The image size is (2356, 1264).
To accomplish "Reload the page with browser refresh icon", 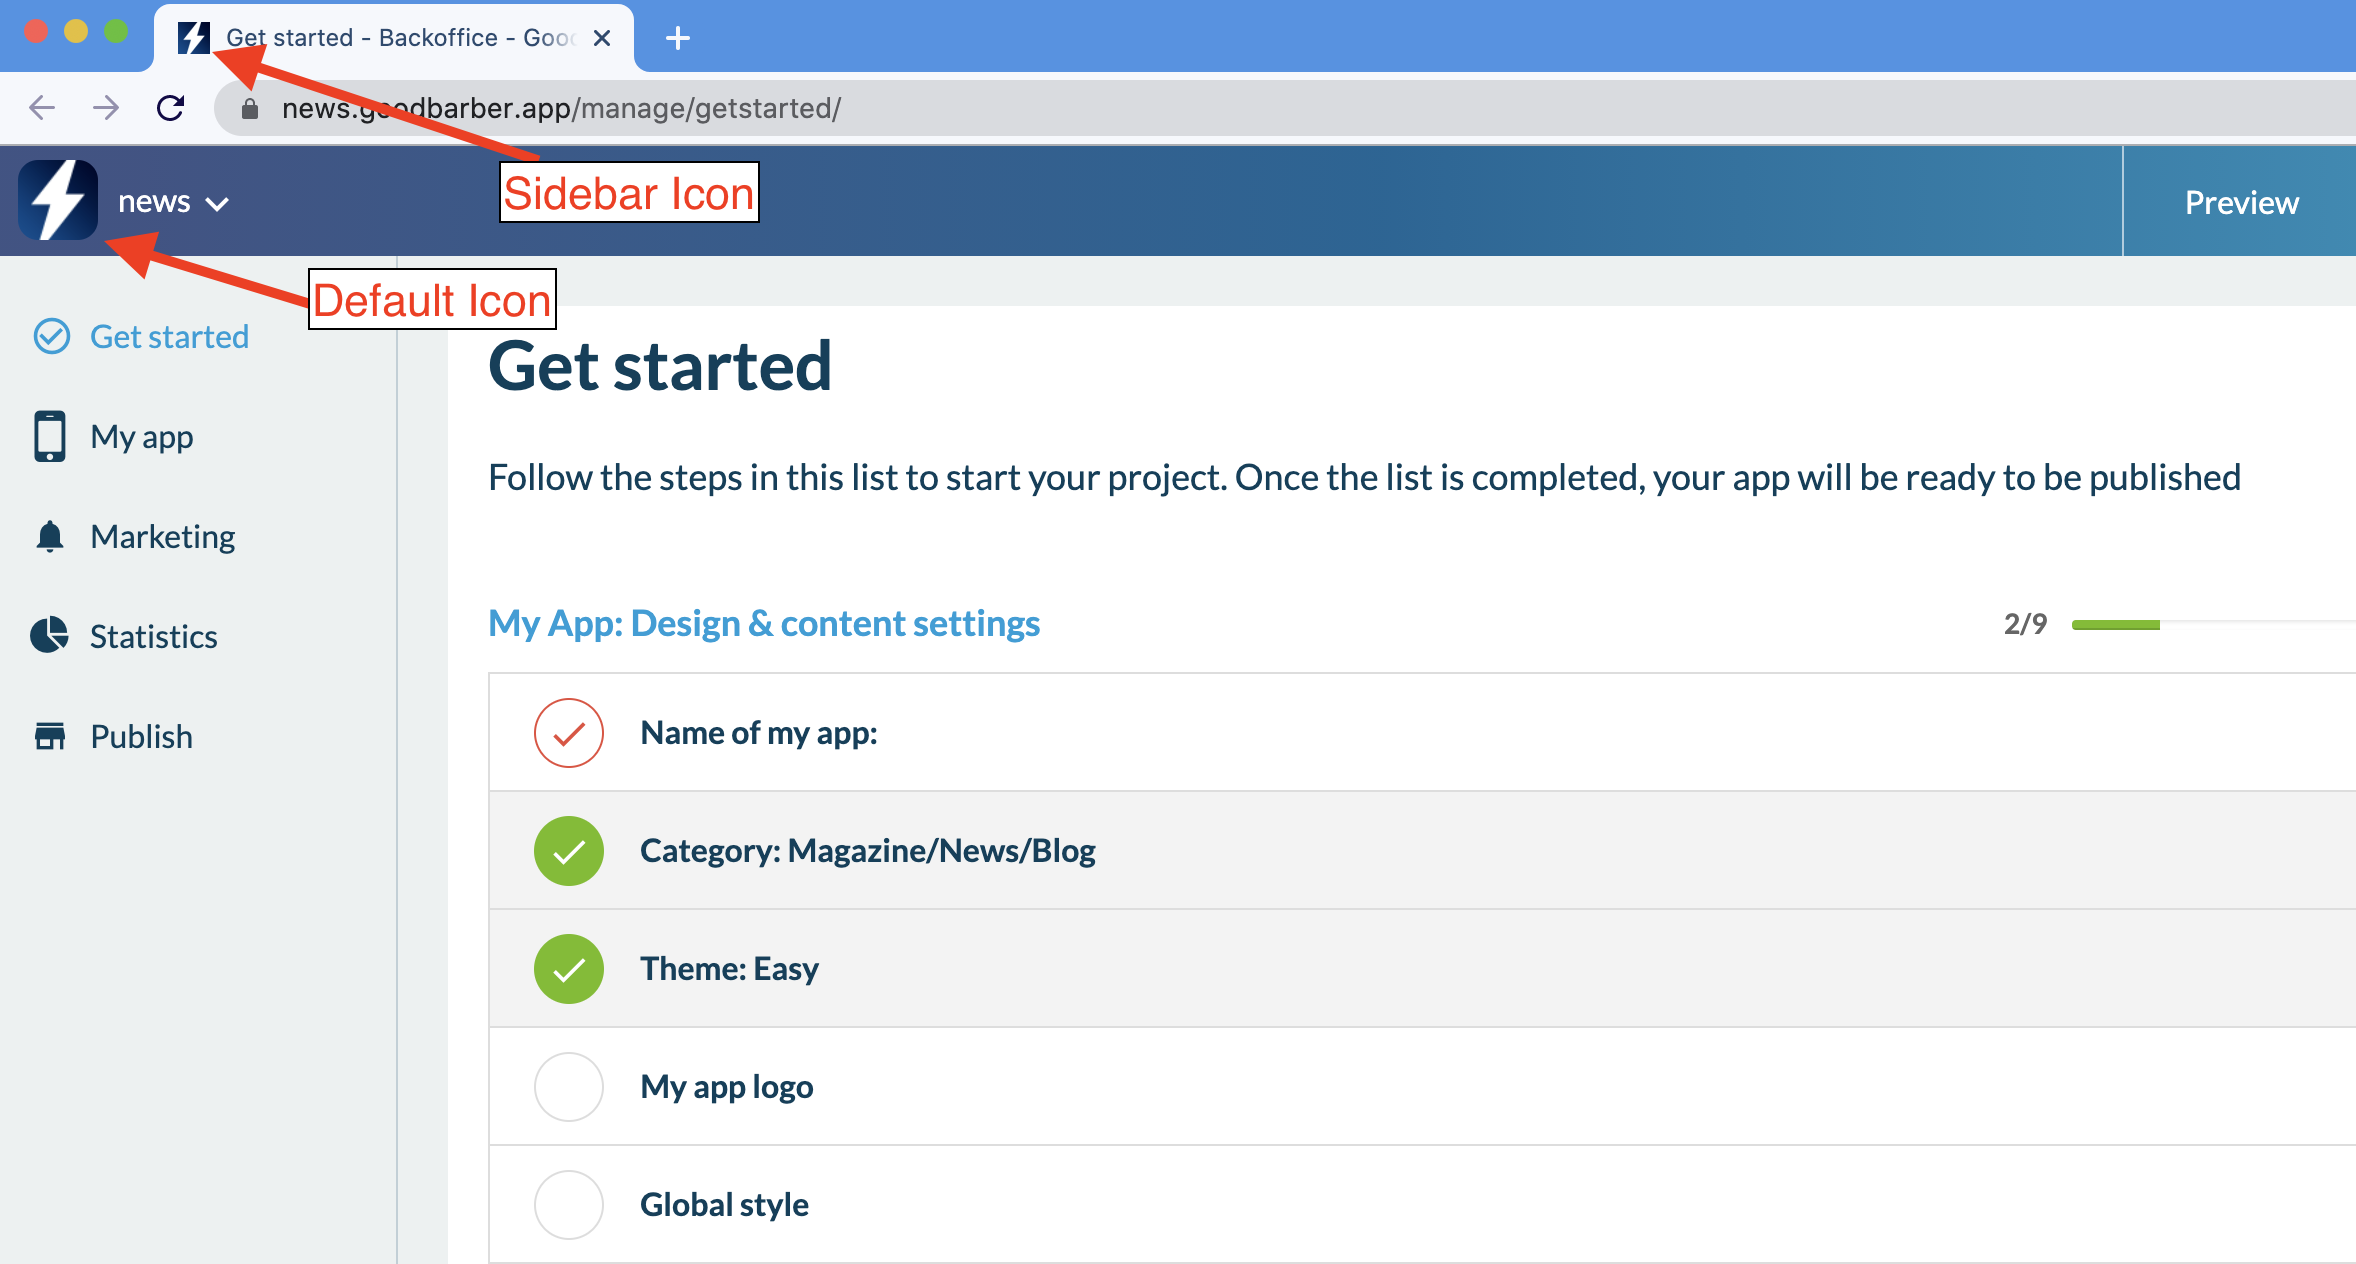I will coord(170,107).
